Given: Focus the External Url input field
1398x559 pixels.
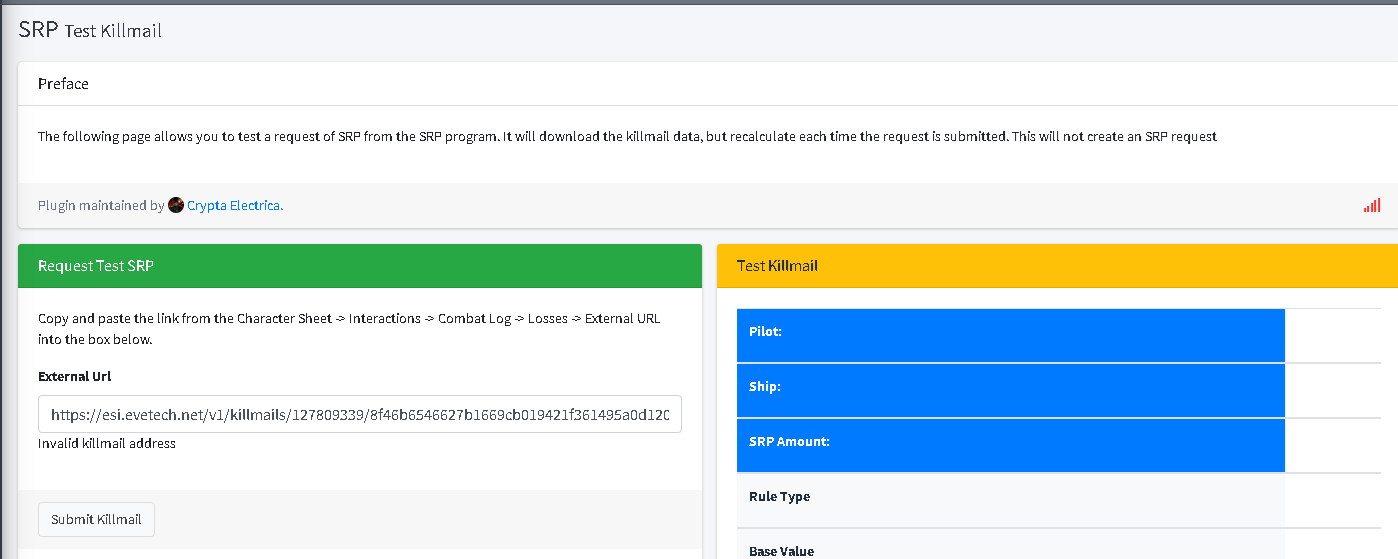Looking at the screenshot, I should pos(360,414).
